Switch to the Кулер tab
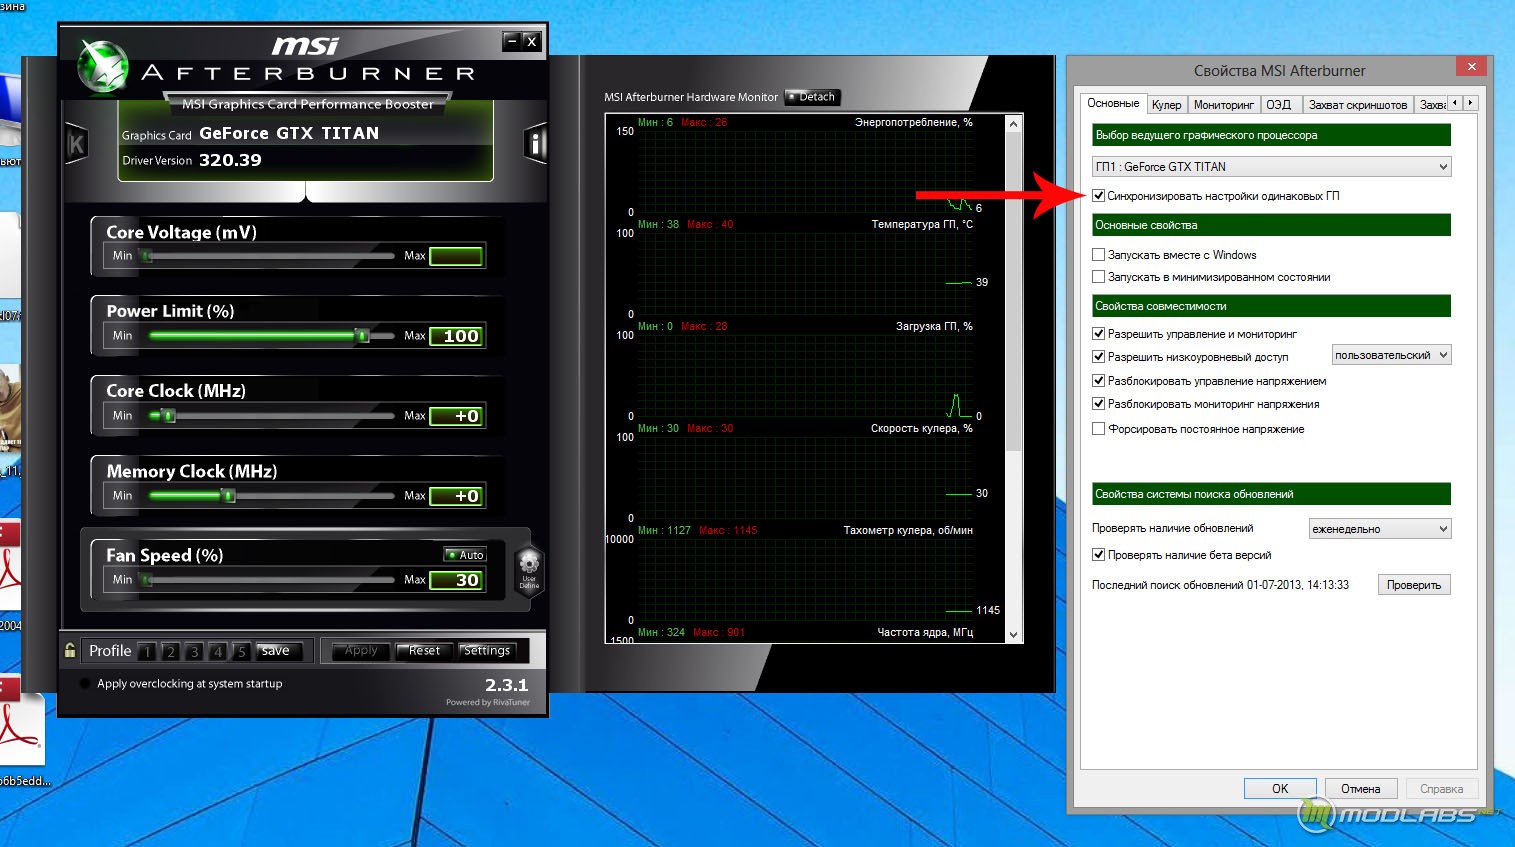The image size is (1515, 847). tap(1166, 105)
